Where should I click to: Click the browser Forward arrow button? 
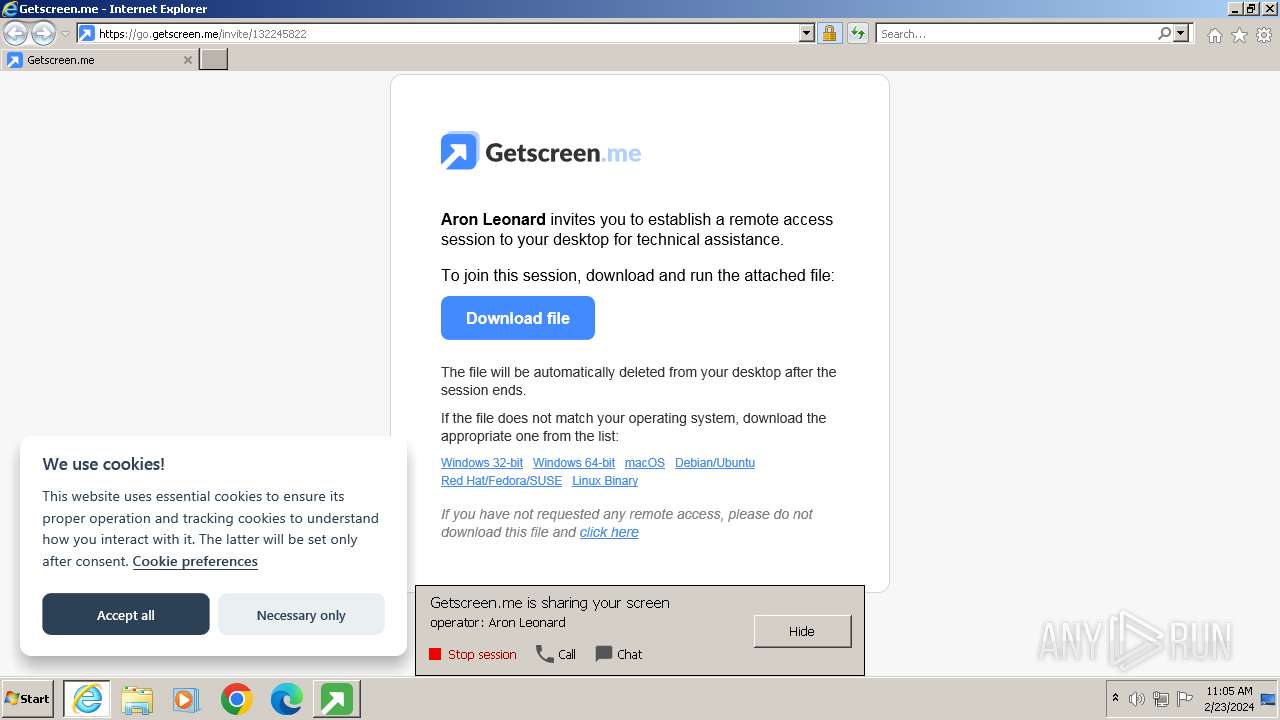[43, 34]
